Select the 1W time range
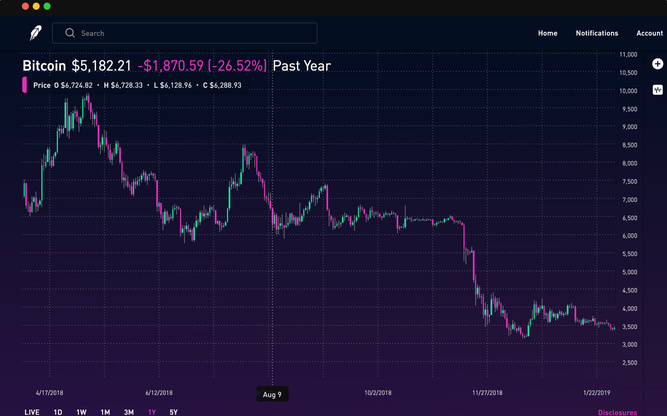The width and height of the screenshot is (667, 416). tap(81, 412)
